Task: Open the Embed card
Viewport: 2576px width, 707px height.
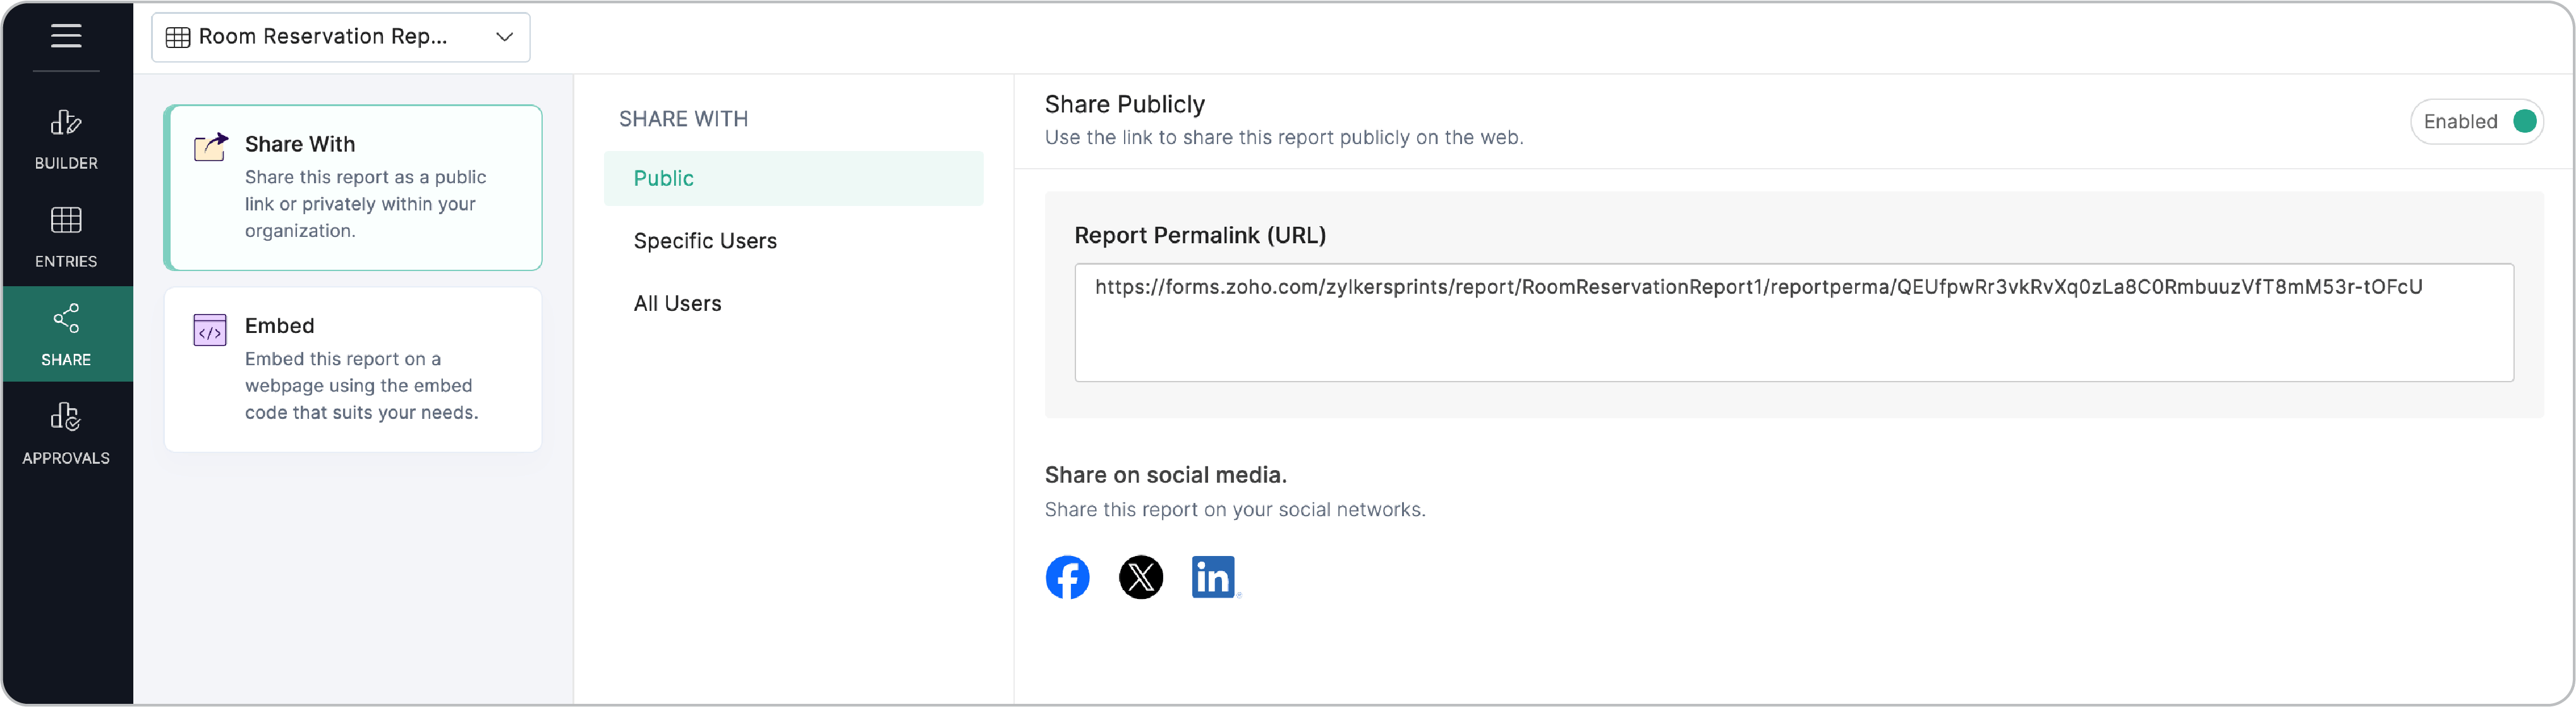Action: coord(352,368)
